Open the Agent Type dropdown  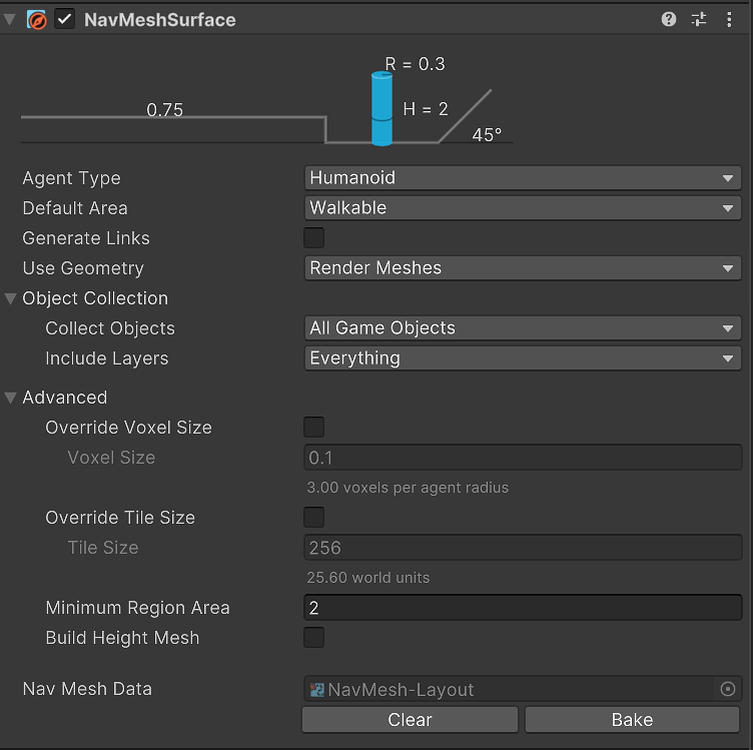[x=522, y=178]
